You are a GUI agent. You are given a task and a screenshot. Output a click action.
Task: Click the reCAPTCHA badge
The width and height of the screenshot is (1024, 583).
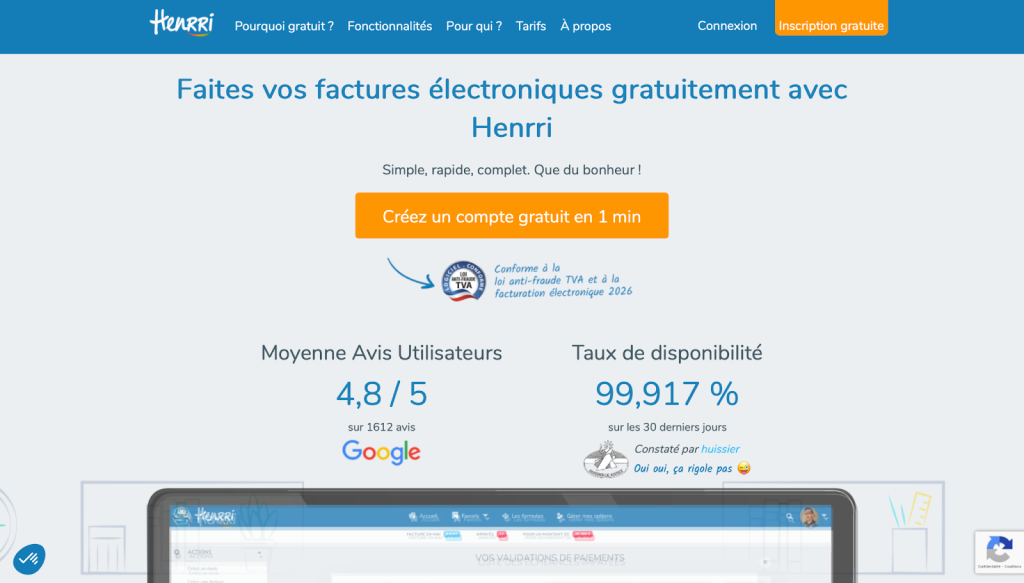[999, 552]
